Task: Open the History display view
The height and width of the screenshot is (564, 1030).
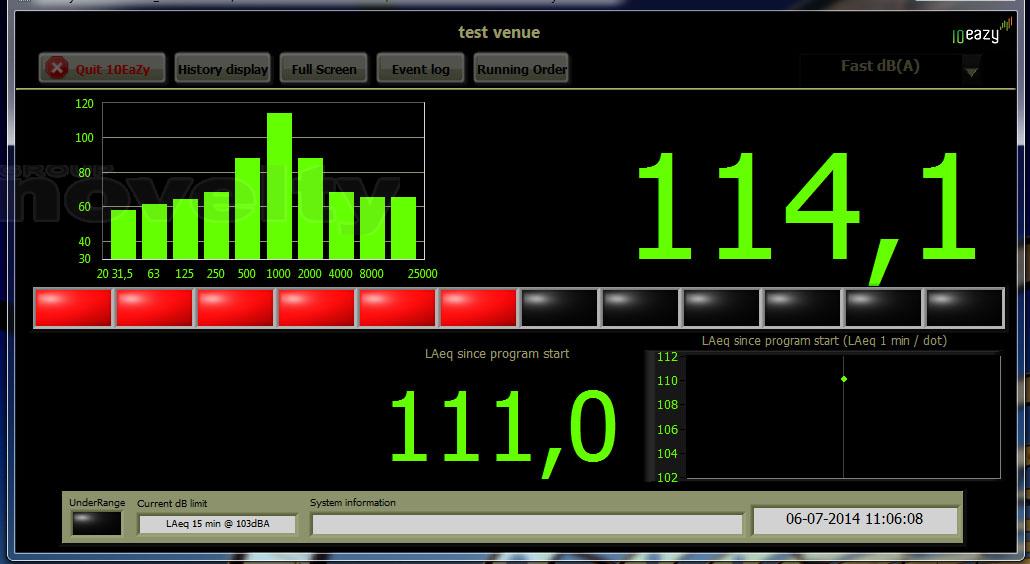Action: 222,69
